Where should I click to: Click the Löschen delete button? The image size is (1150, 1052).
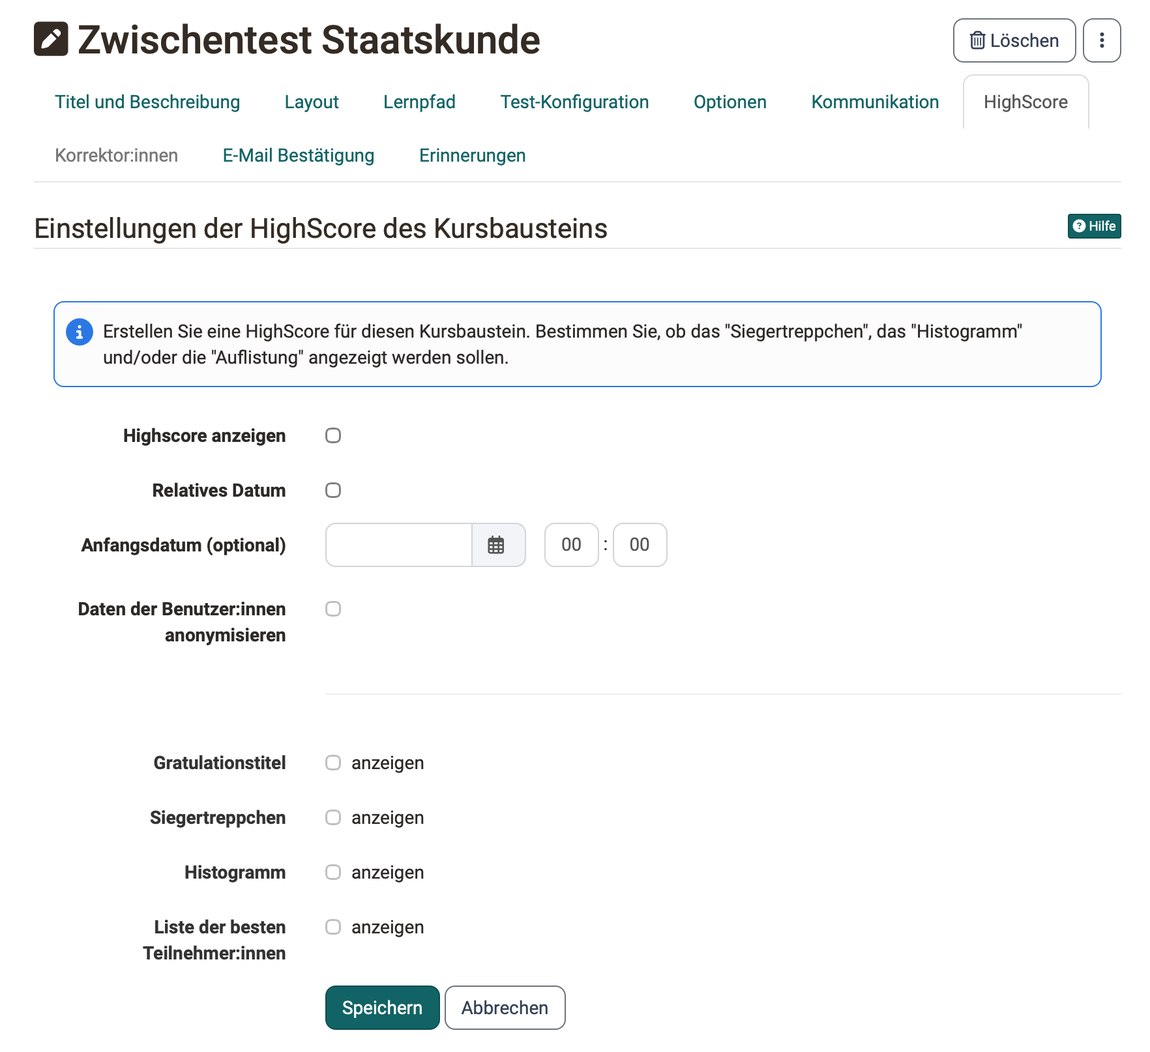[1014, 40]
